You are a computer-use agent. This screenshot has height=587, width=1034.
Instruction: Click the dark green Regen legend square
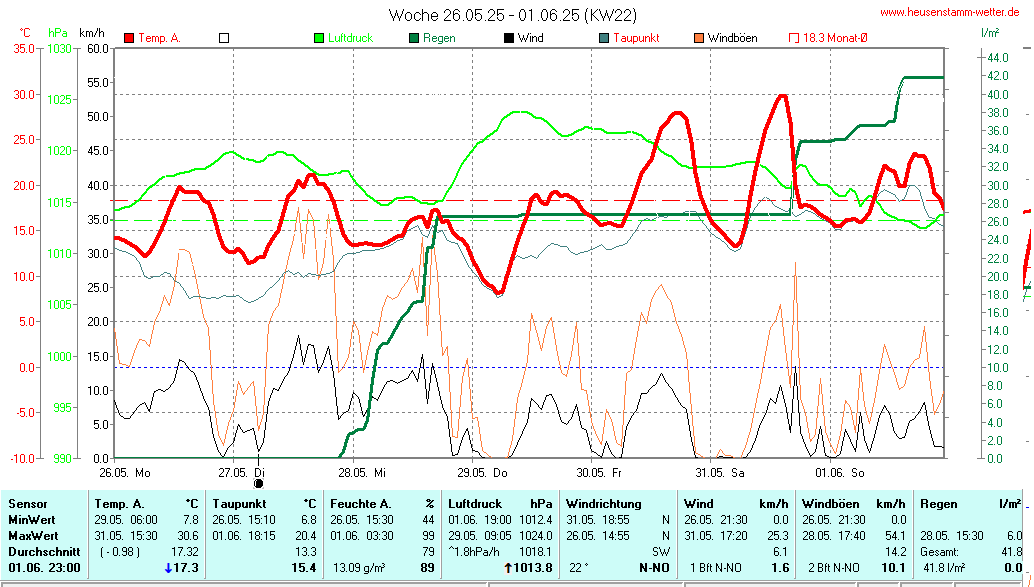[x=413, y=38]
